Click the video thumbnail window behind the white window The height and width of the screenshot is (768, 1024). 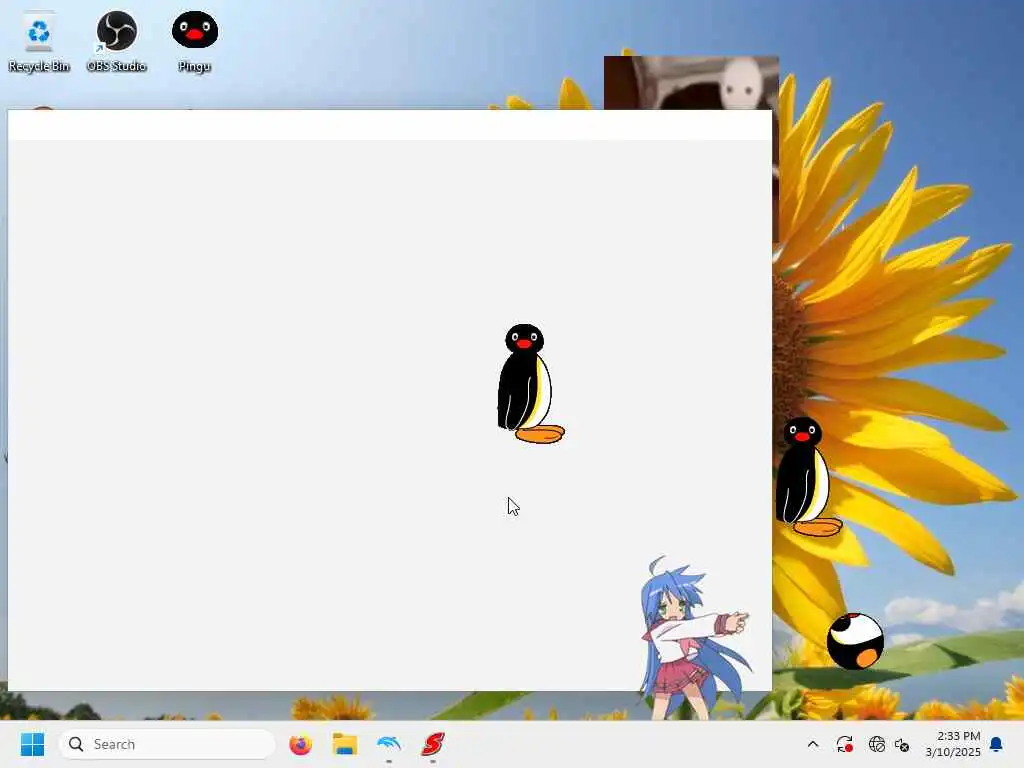[x=691, y=83]
